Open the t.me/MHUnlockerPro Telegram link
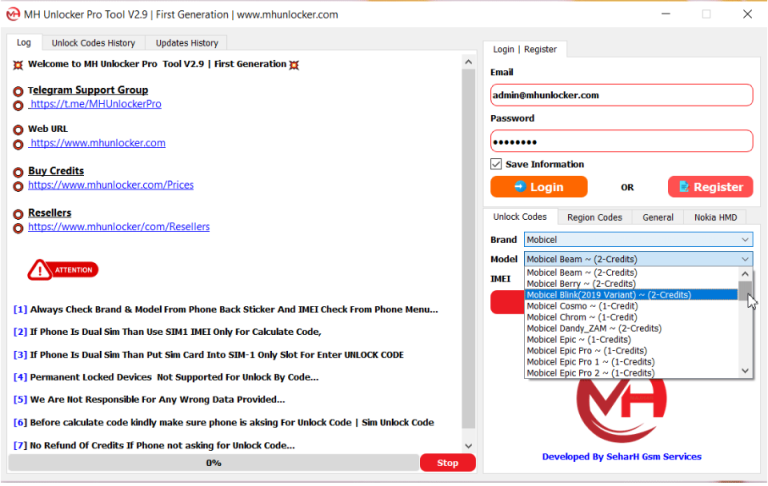The height and width of the screenshot is (486, 768). click(95, 104)
